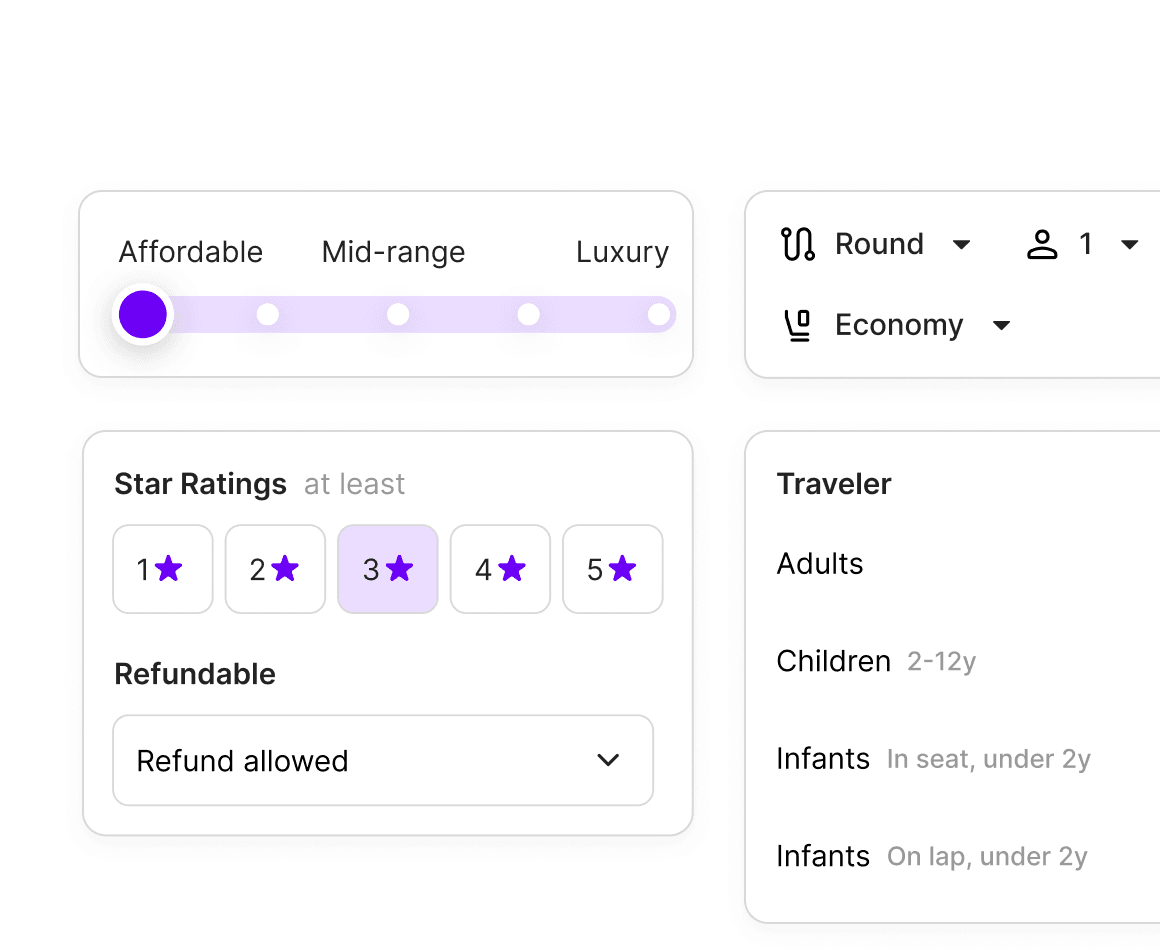Select the Luxury price label

pyautogui.click(x=622, y=252)
